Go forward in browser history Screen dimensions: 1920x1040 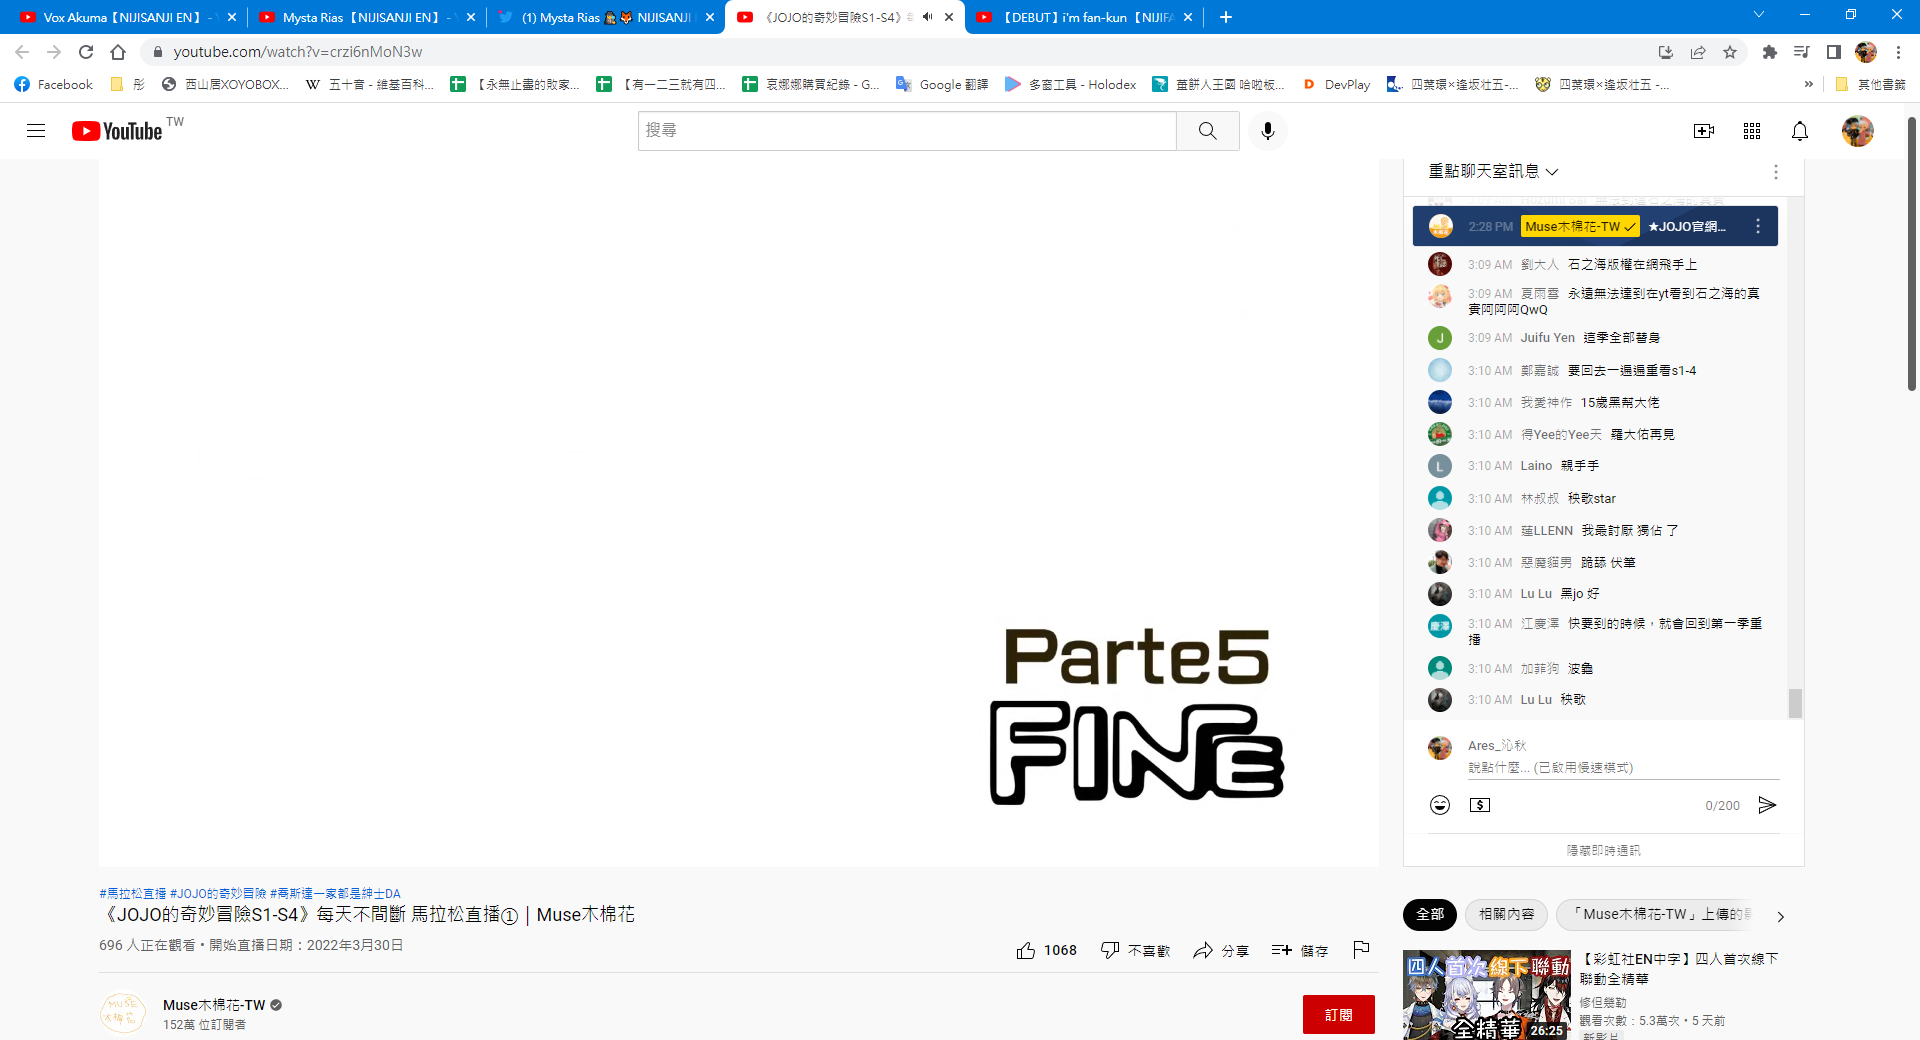pos(54,52)
